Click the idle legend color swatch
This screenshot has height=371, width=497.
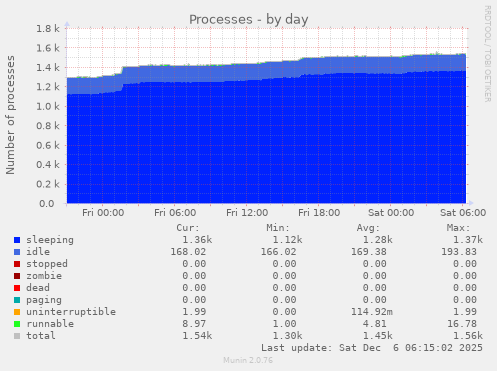[17, 252]
